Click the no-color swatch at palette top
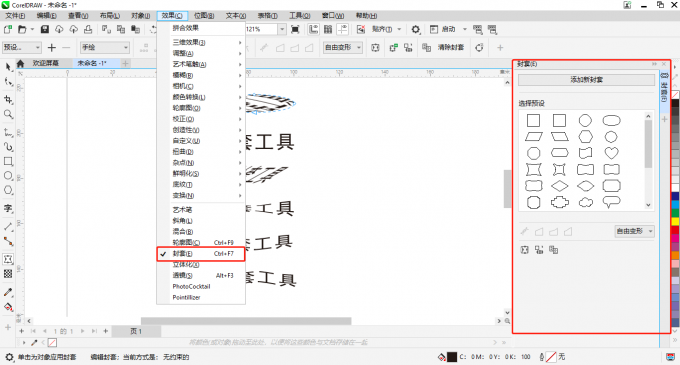Screen dimensions: 680x365 pos(675,95)
